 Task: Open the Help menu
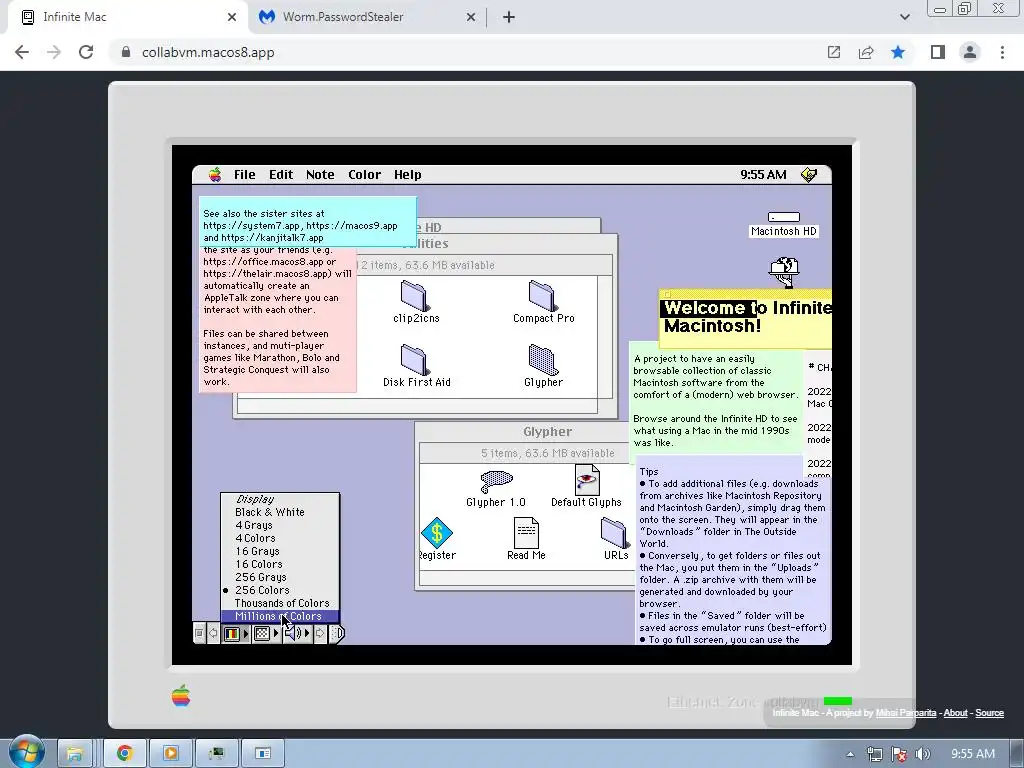click(408, 174)
